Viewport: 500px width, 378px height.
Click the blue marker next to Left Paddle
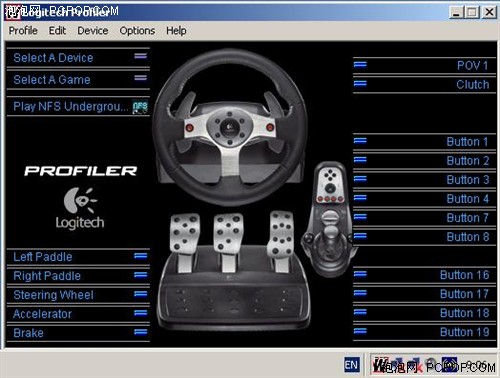(140, 256)
